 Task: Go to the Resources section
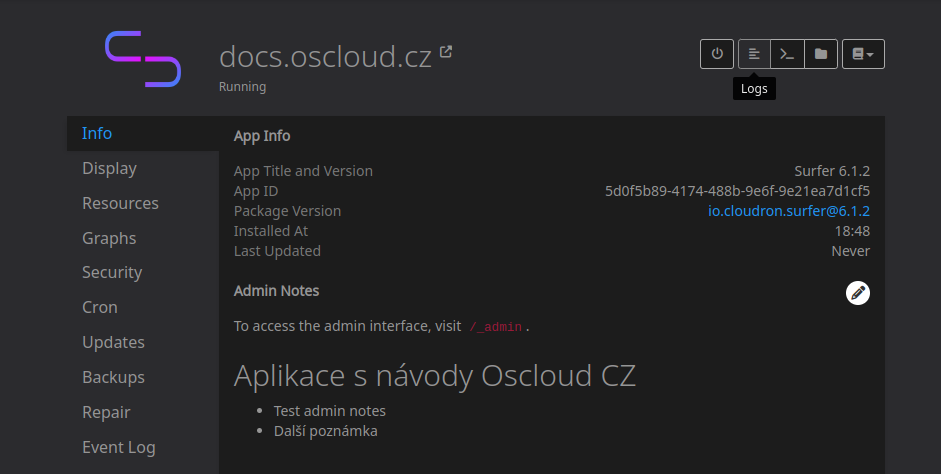(x=120, y=203)
